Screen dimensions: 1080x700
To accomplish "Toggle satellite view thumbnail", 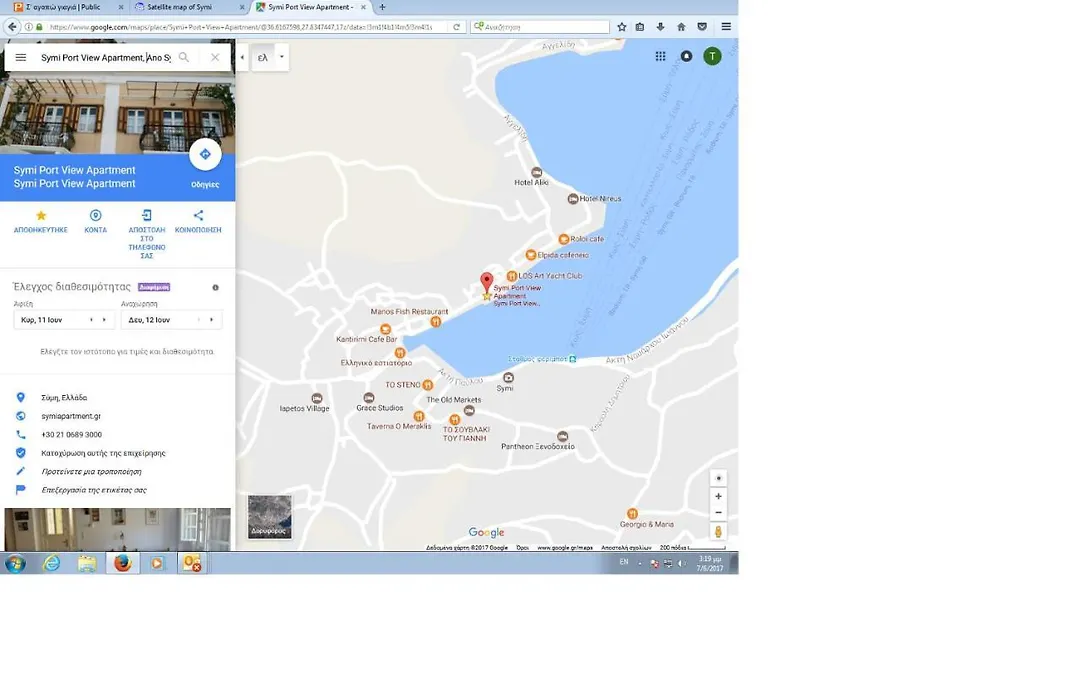I will (x=269, y=516).
